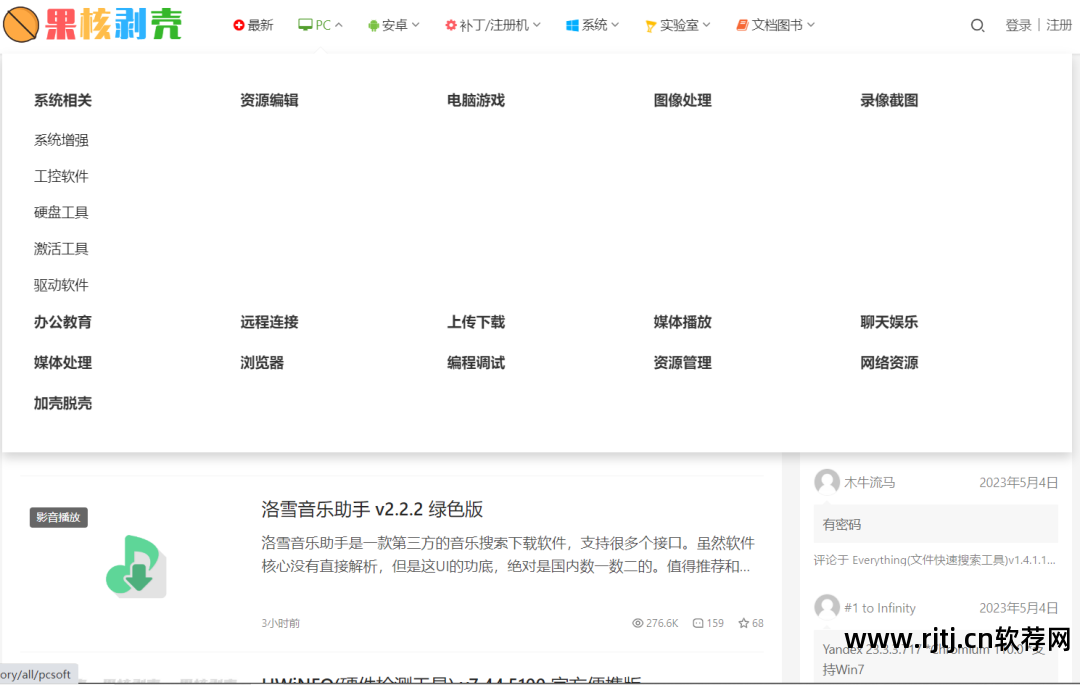
Task: Expand the 实验室 dropdown
Action: [x=677, y=24]
